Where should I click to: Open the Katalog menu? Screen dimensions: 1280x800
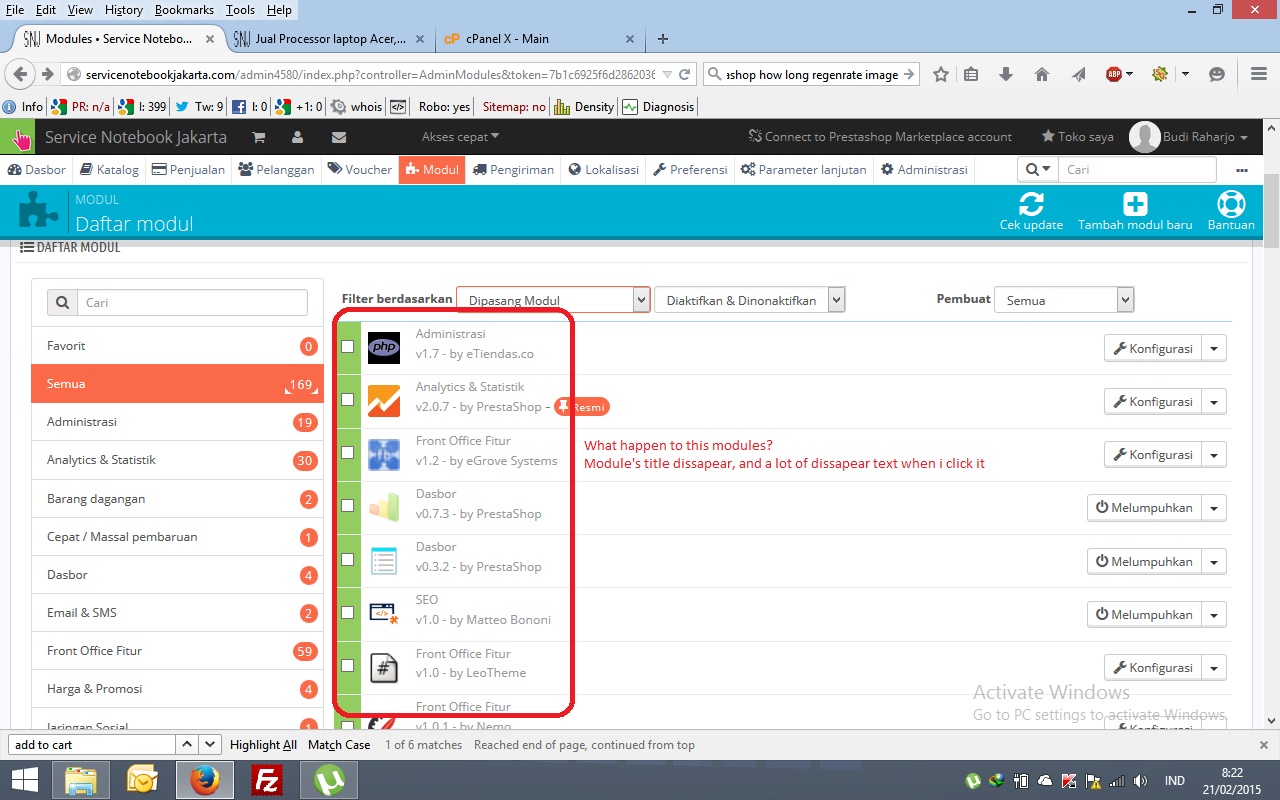pos(110,170)
